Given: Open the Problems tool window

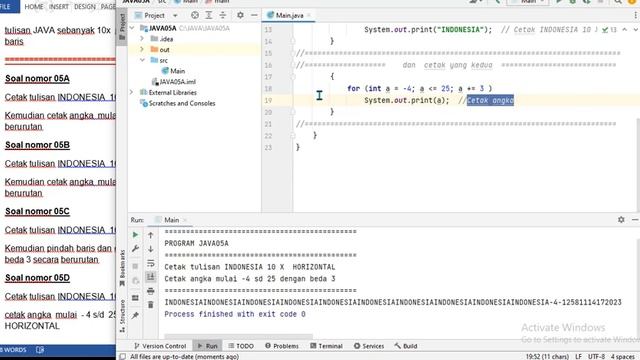Looking at the screenshot, I should click(x=282, y=346).
